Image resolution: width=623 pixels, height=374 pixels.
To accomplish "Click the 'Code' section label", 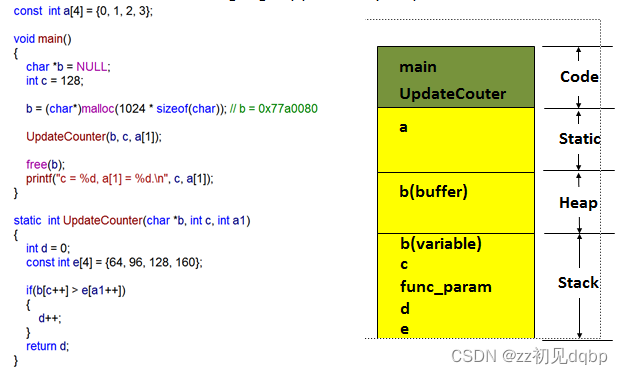I will pyautogui.click(x=579, y=77).
